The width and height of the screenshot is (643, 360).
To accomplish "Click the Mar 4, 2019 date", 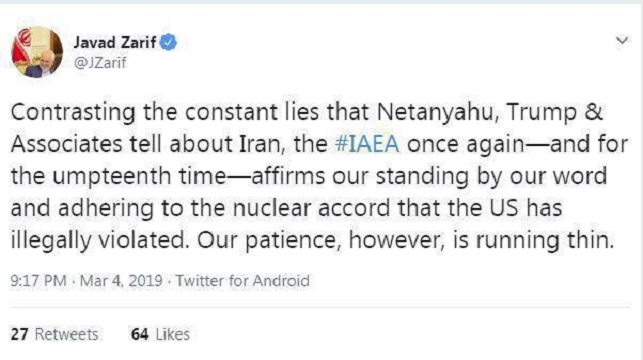I will tap(121, 281).
